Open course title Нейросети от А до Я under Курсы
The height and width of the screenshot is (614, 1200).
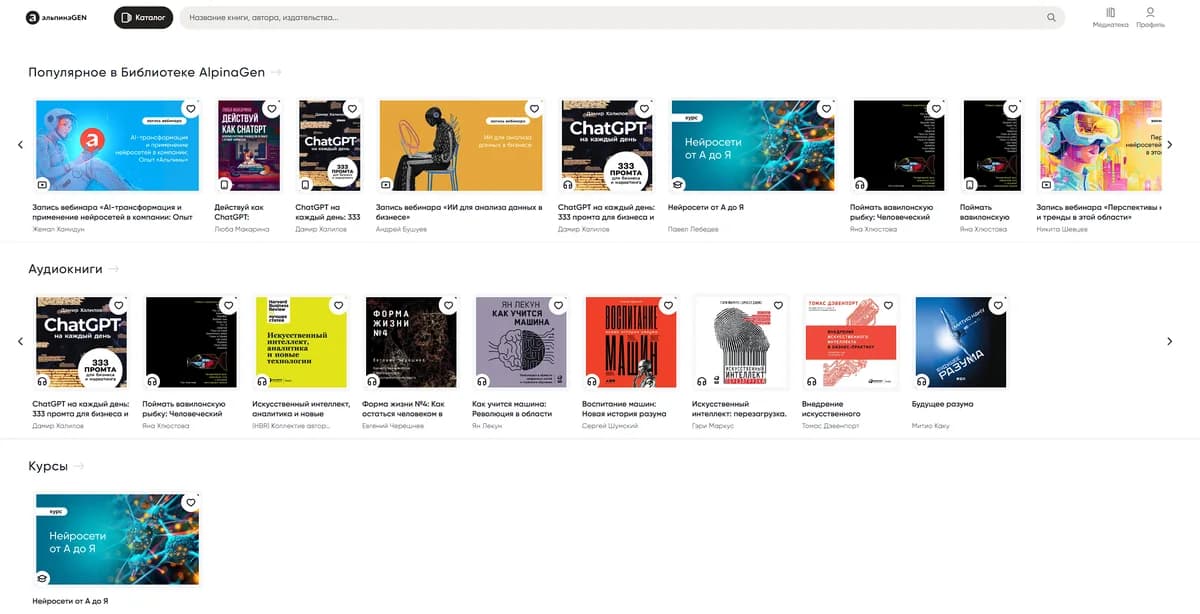pyautogui.click(x=70, y=601)
